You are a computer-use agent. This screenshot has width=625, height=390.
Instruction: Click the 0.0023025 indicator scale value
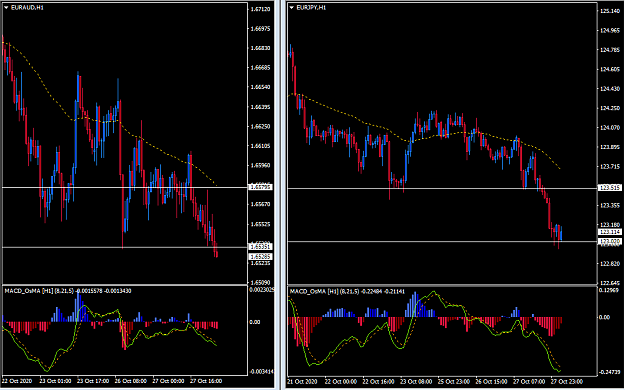pyautogui.click(x=262, y=290)
